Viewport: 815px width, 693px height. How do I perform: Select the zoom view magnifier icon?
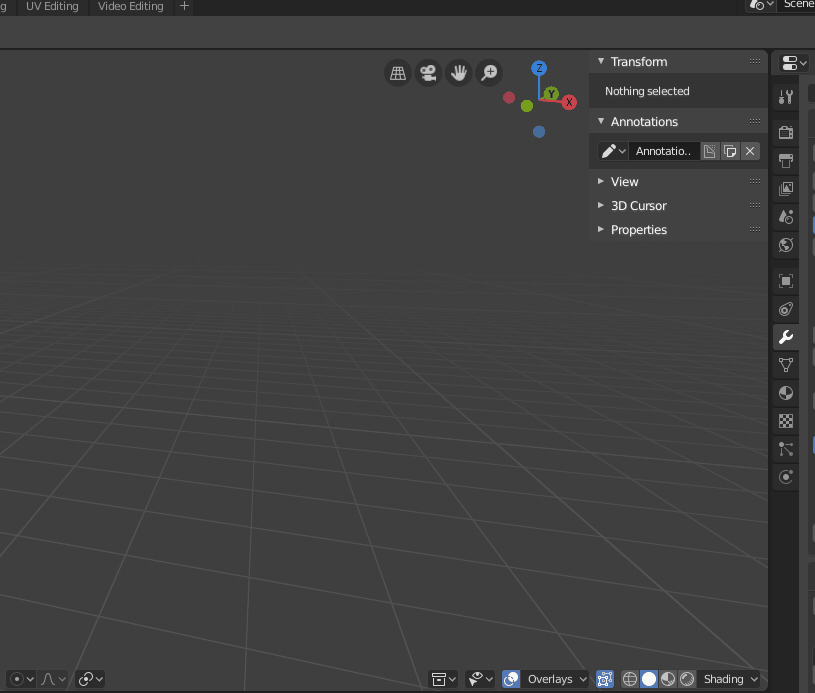coord(489,72)
